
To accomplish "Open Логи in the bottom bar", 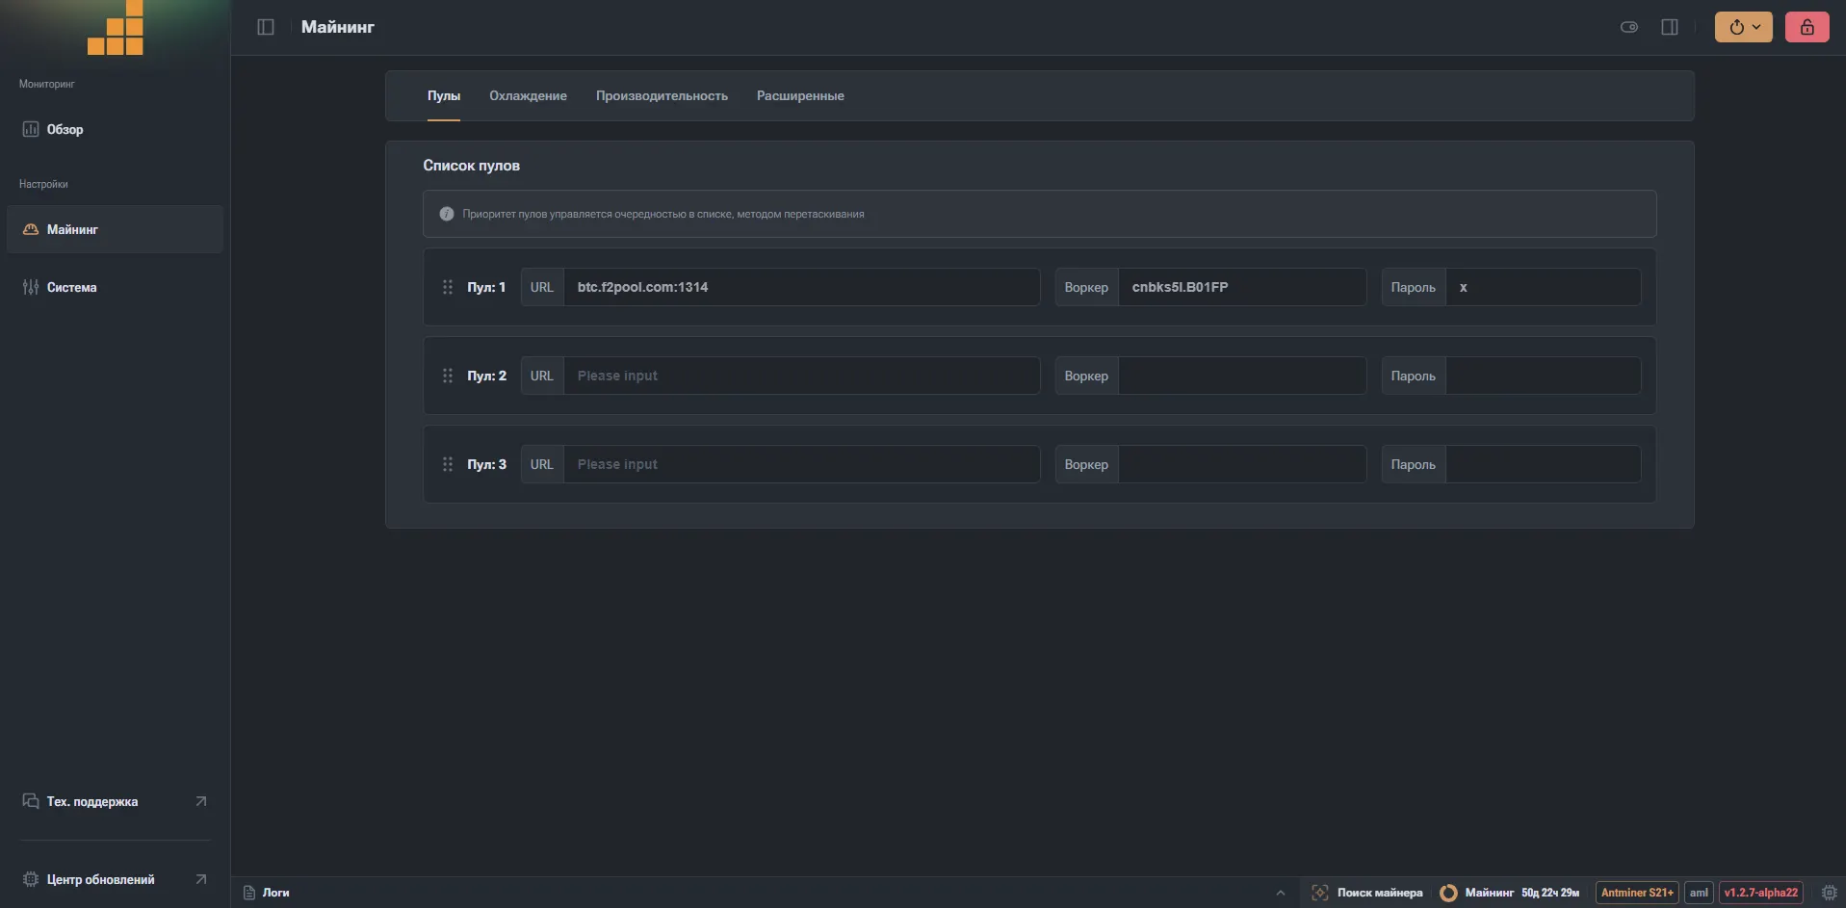I will [266, 892].
